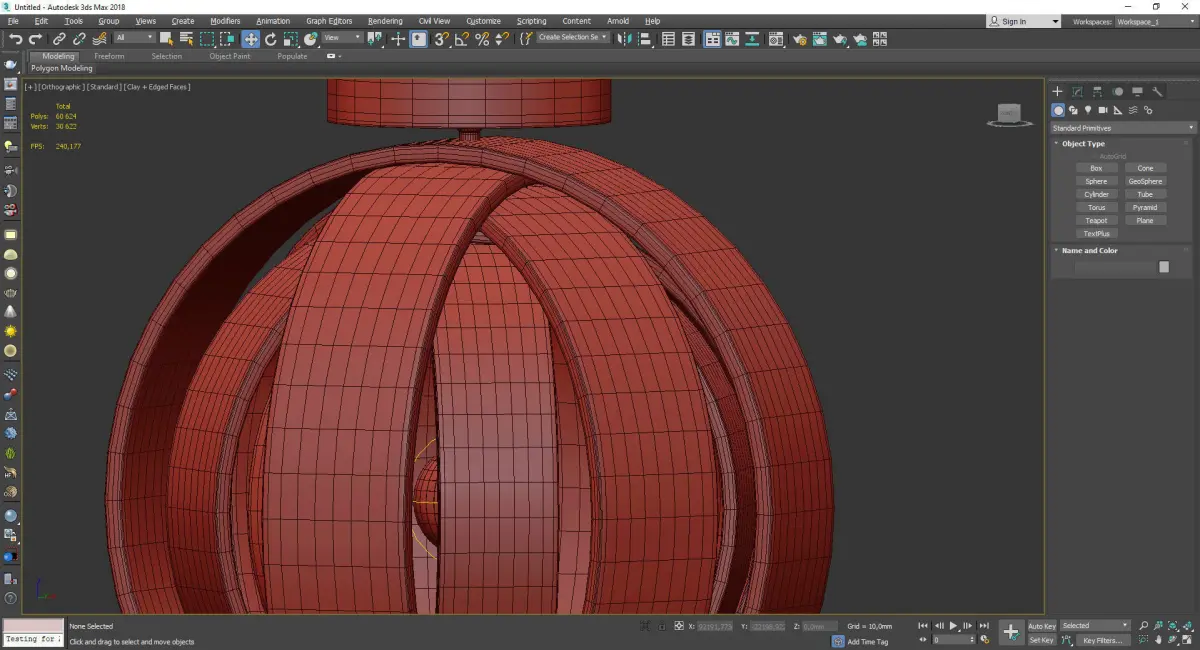The height and width of the screenshot is (650, 1200).
Task: Click the Key Filters button
Action: [1102, 640]
